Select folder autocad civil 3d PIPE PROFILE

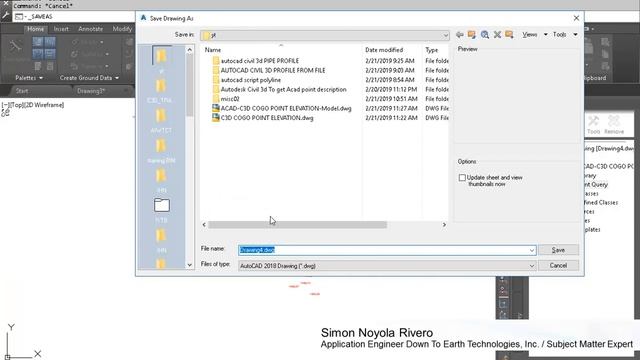click(x=260, y=61)
